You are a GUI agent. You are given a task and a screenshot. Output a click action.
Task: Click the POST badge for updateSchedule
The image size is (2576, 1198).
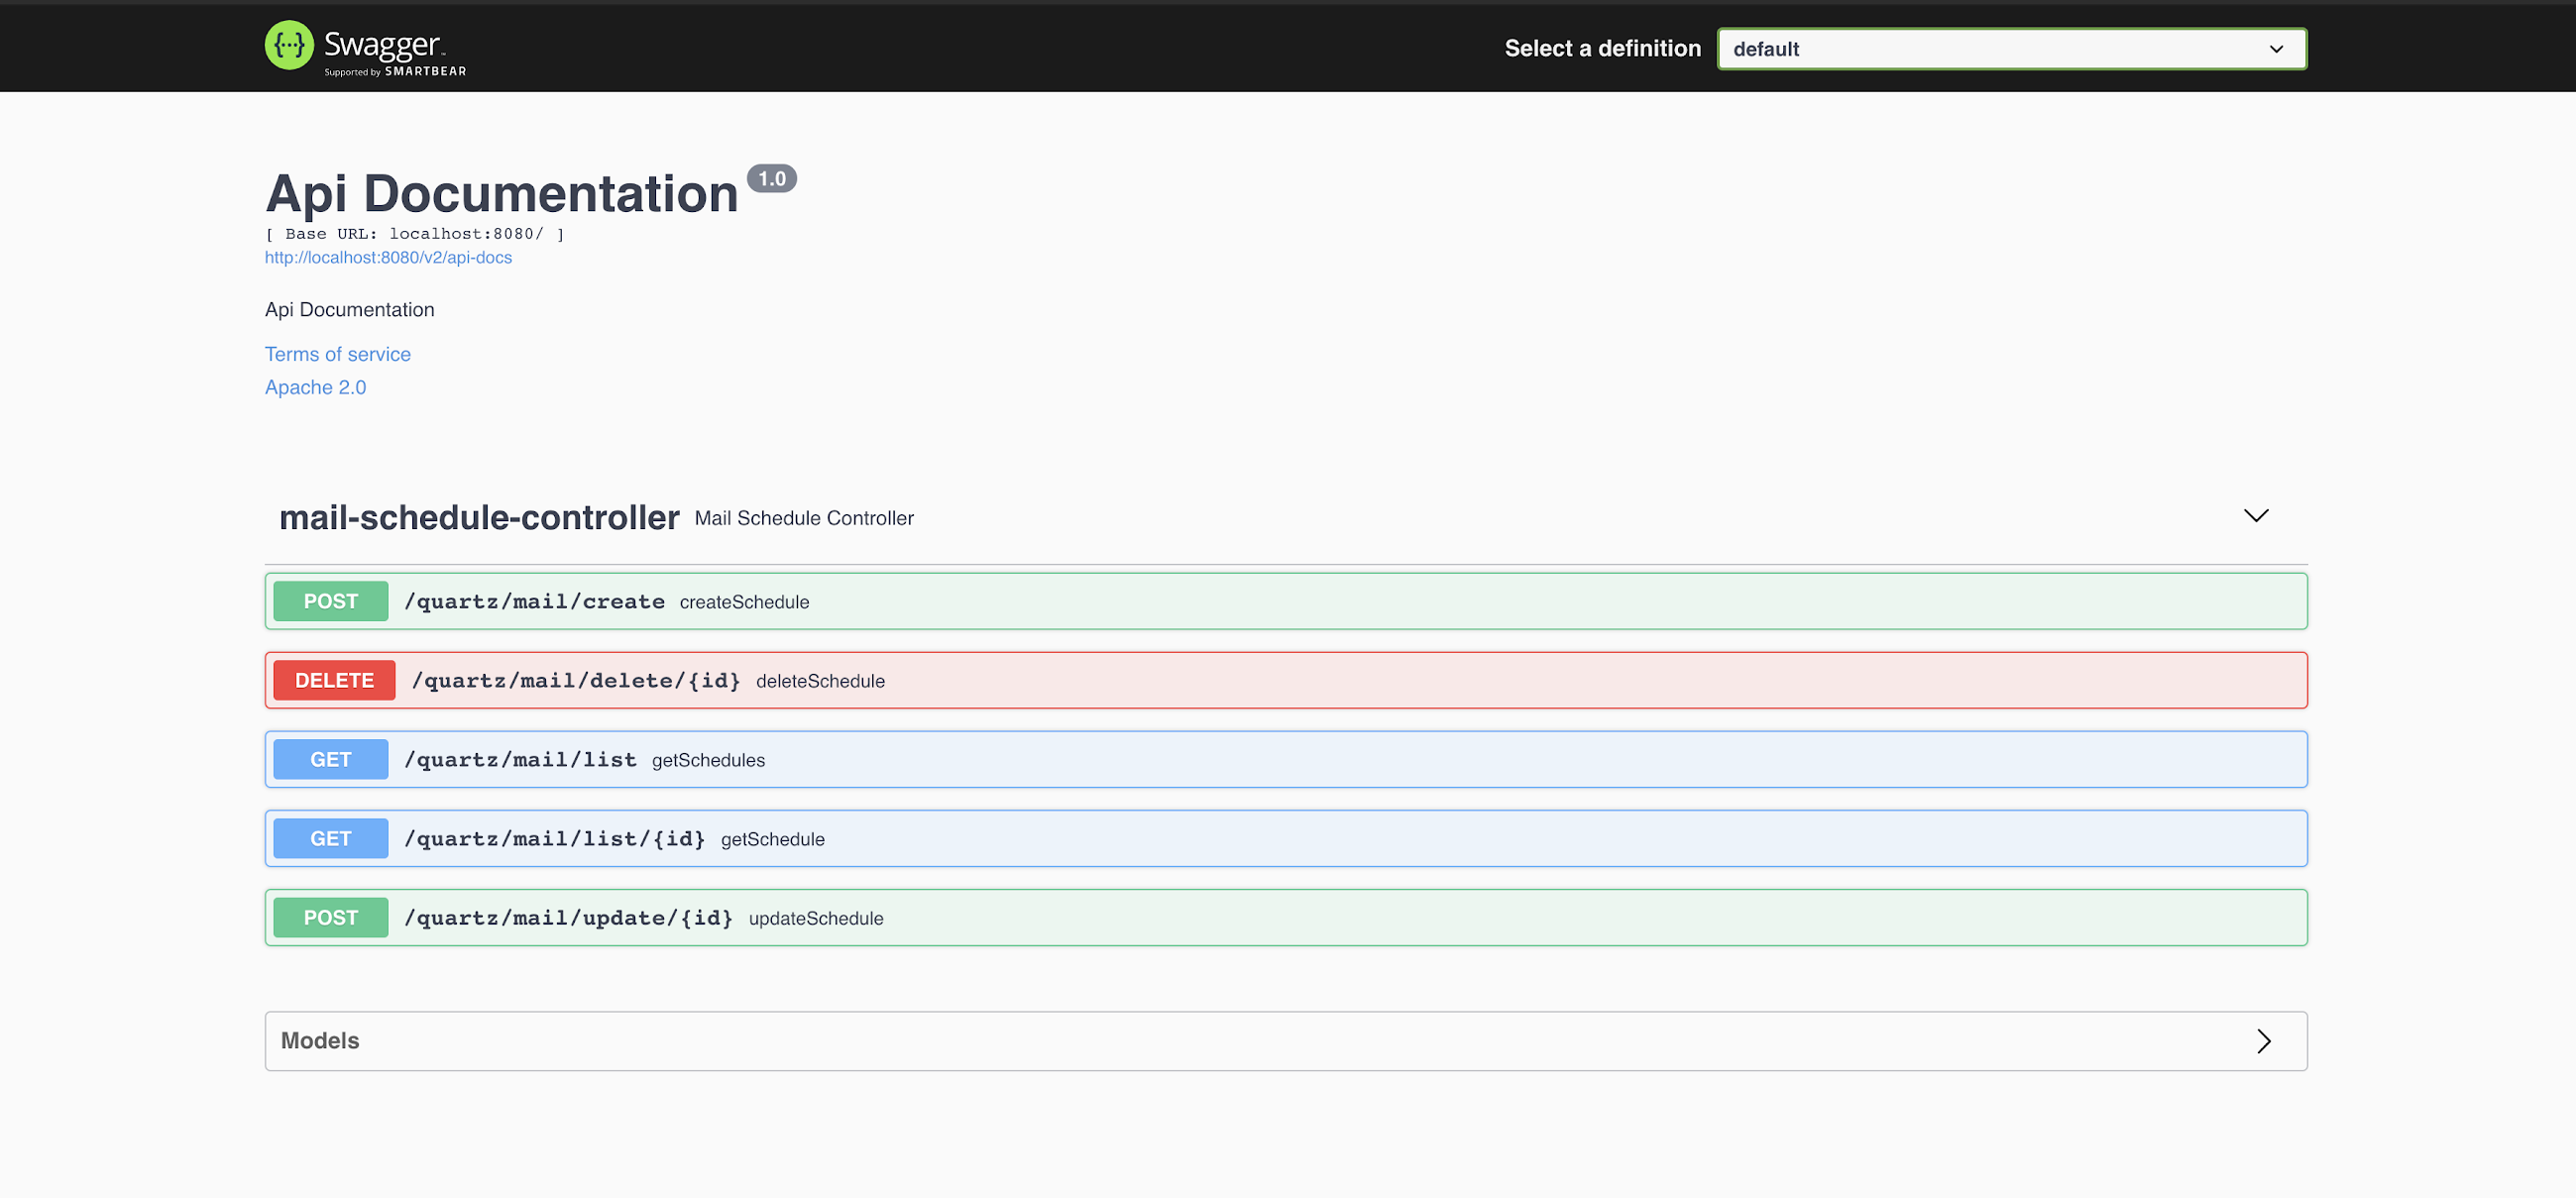pyautogui.click(x=330, y=916)
